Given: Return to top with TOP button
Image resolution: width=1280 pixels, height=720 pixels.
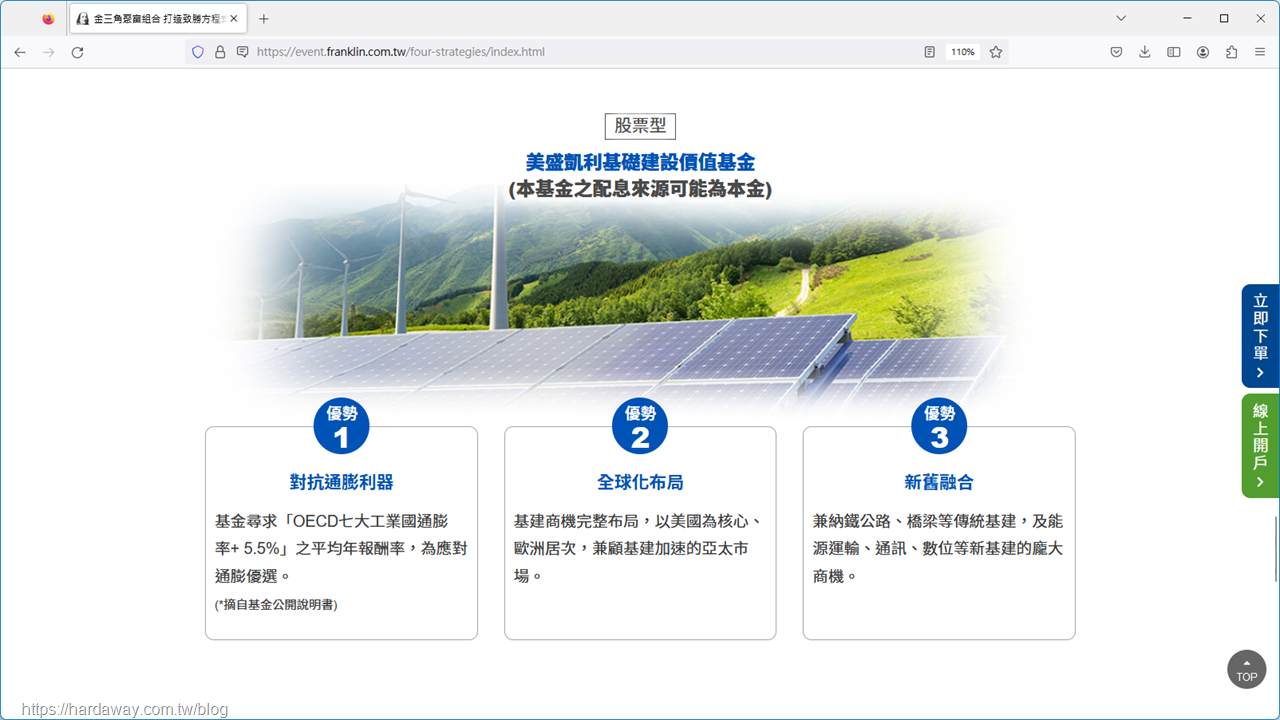Looking at the screenshot, I should pos(1246,670).
